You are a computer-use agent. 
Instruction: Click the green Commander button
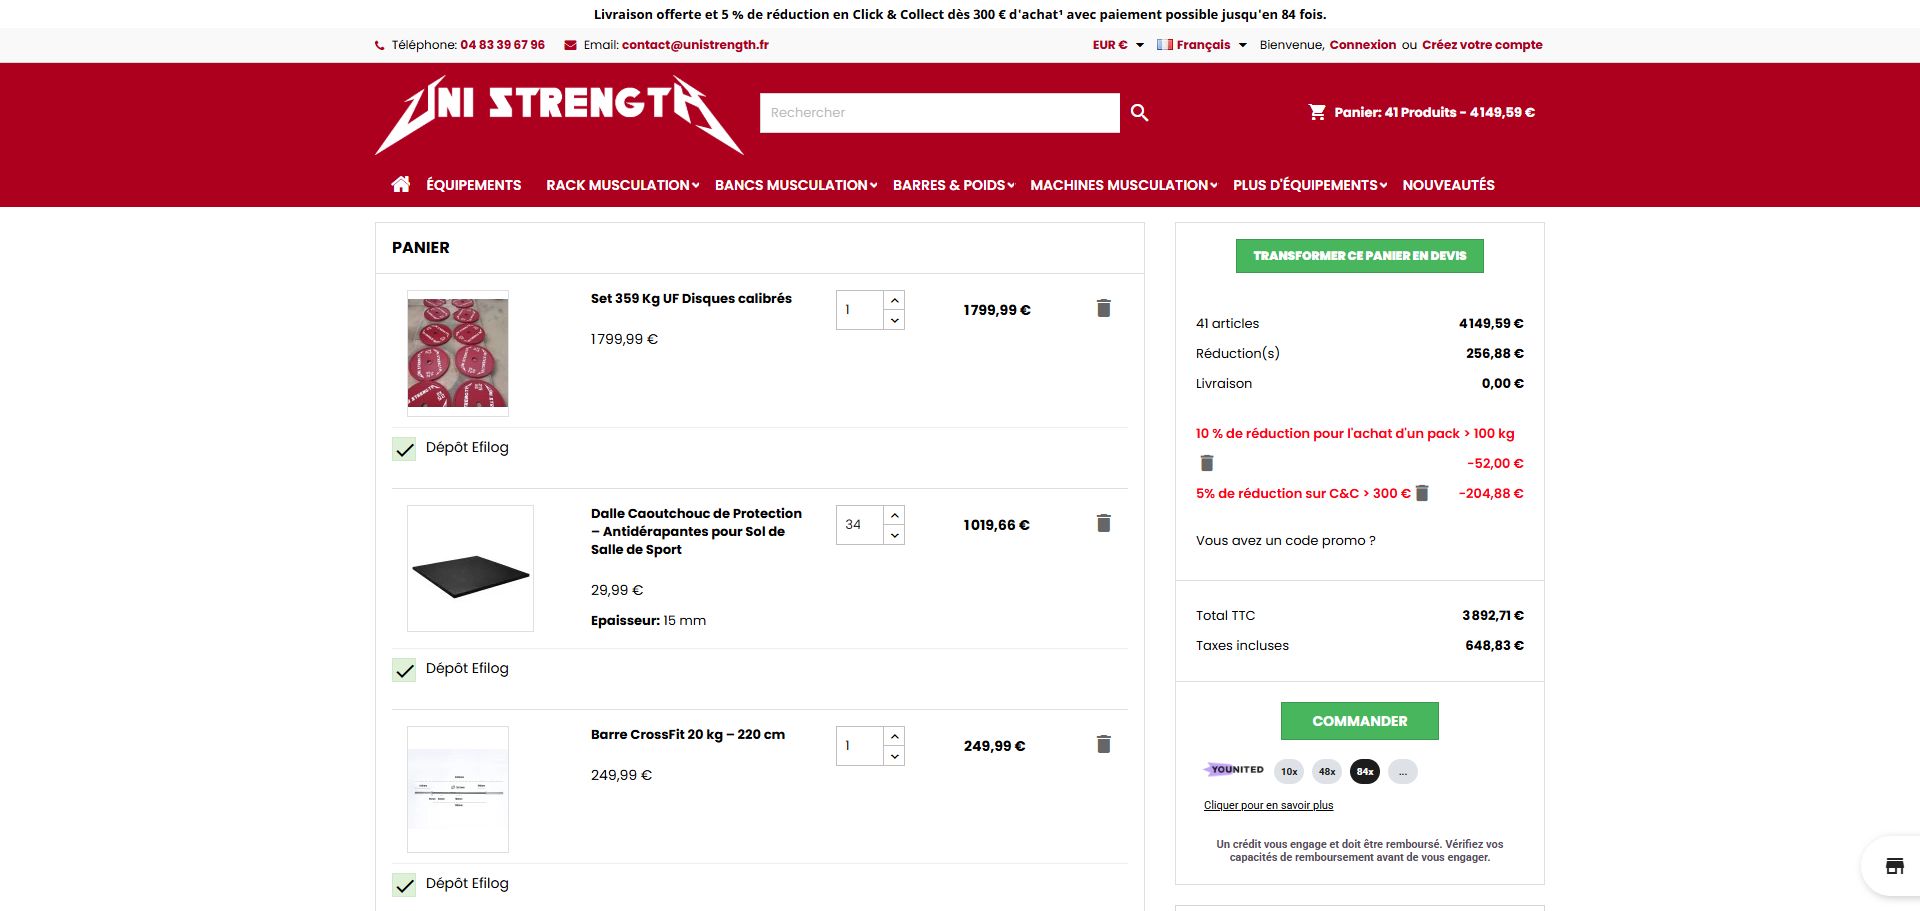pyautogui.click(x=1359, y=721)
